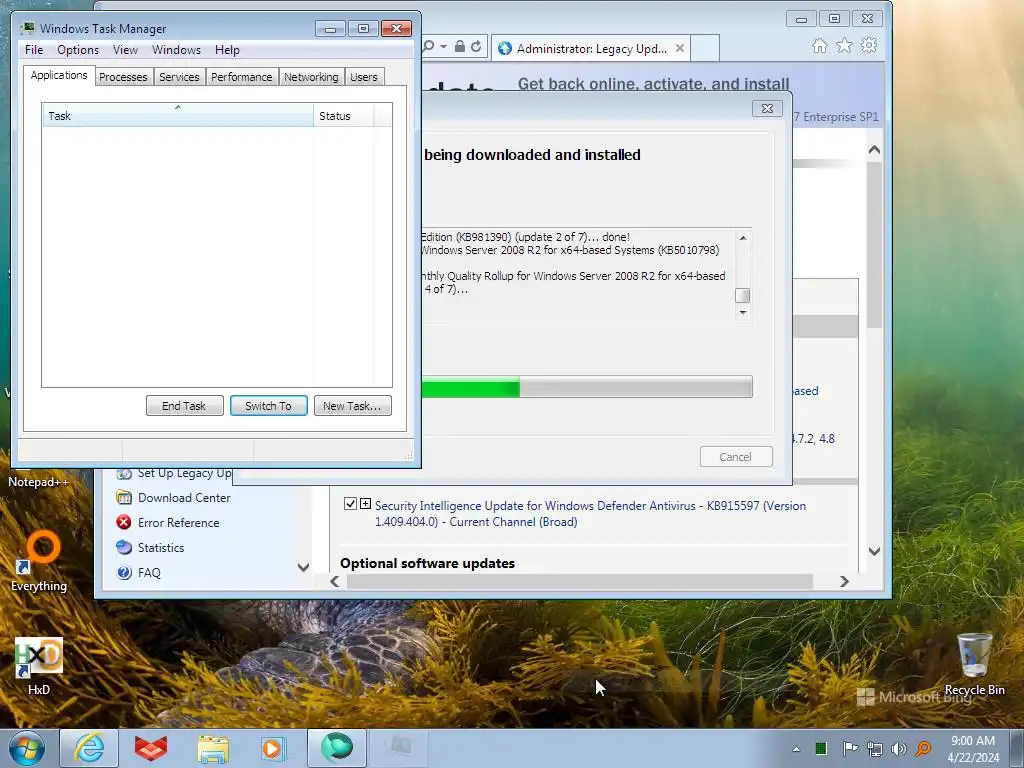The image size is (1024, 768).
Task: Open Task Manager Options menu
Action: click(78, 50)
